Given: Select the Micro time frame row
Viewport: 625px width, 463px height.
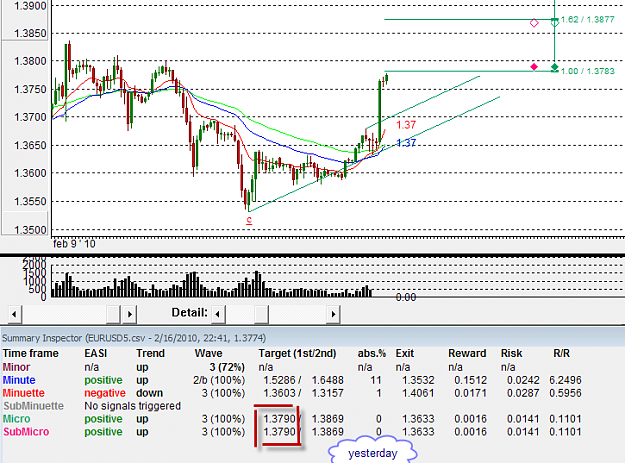Looking at the screenshot, I should point(293,419).
